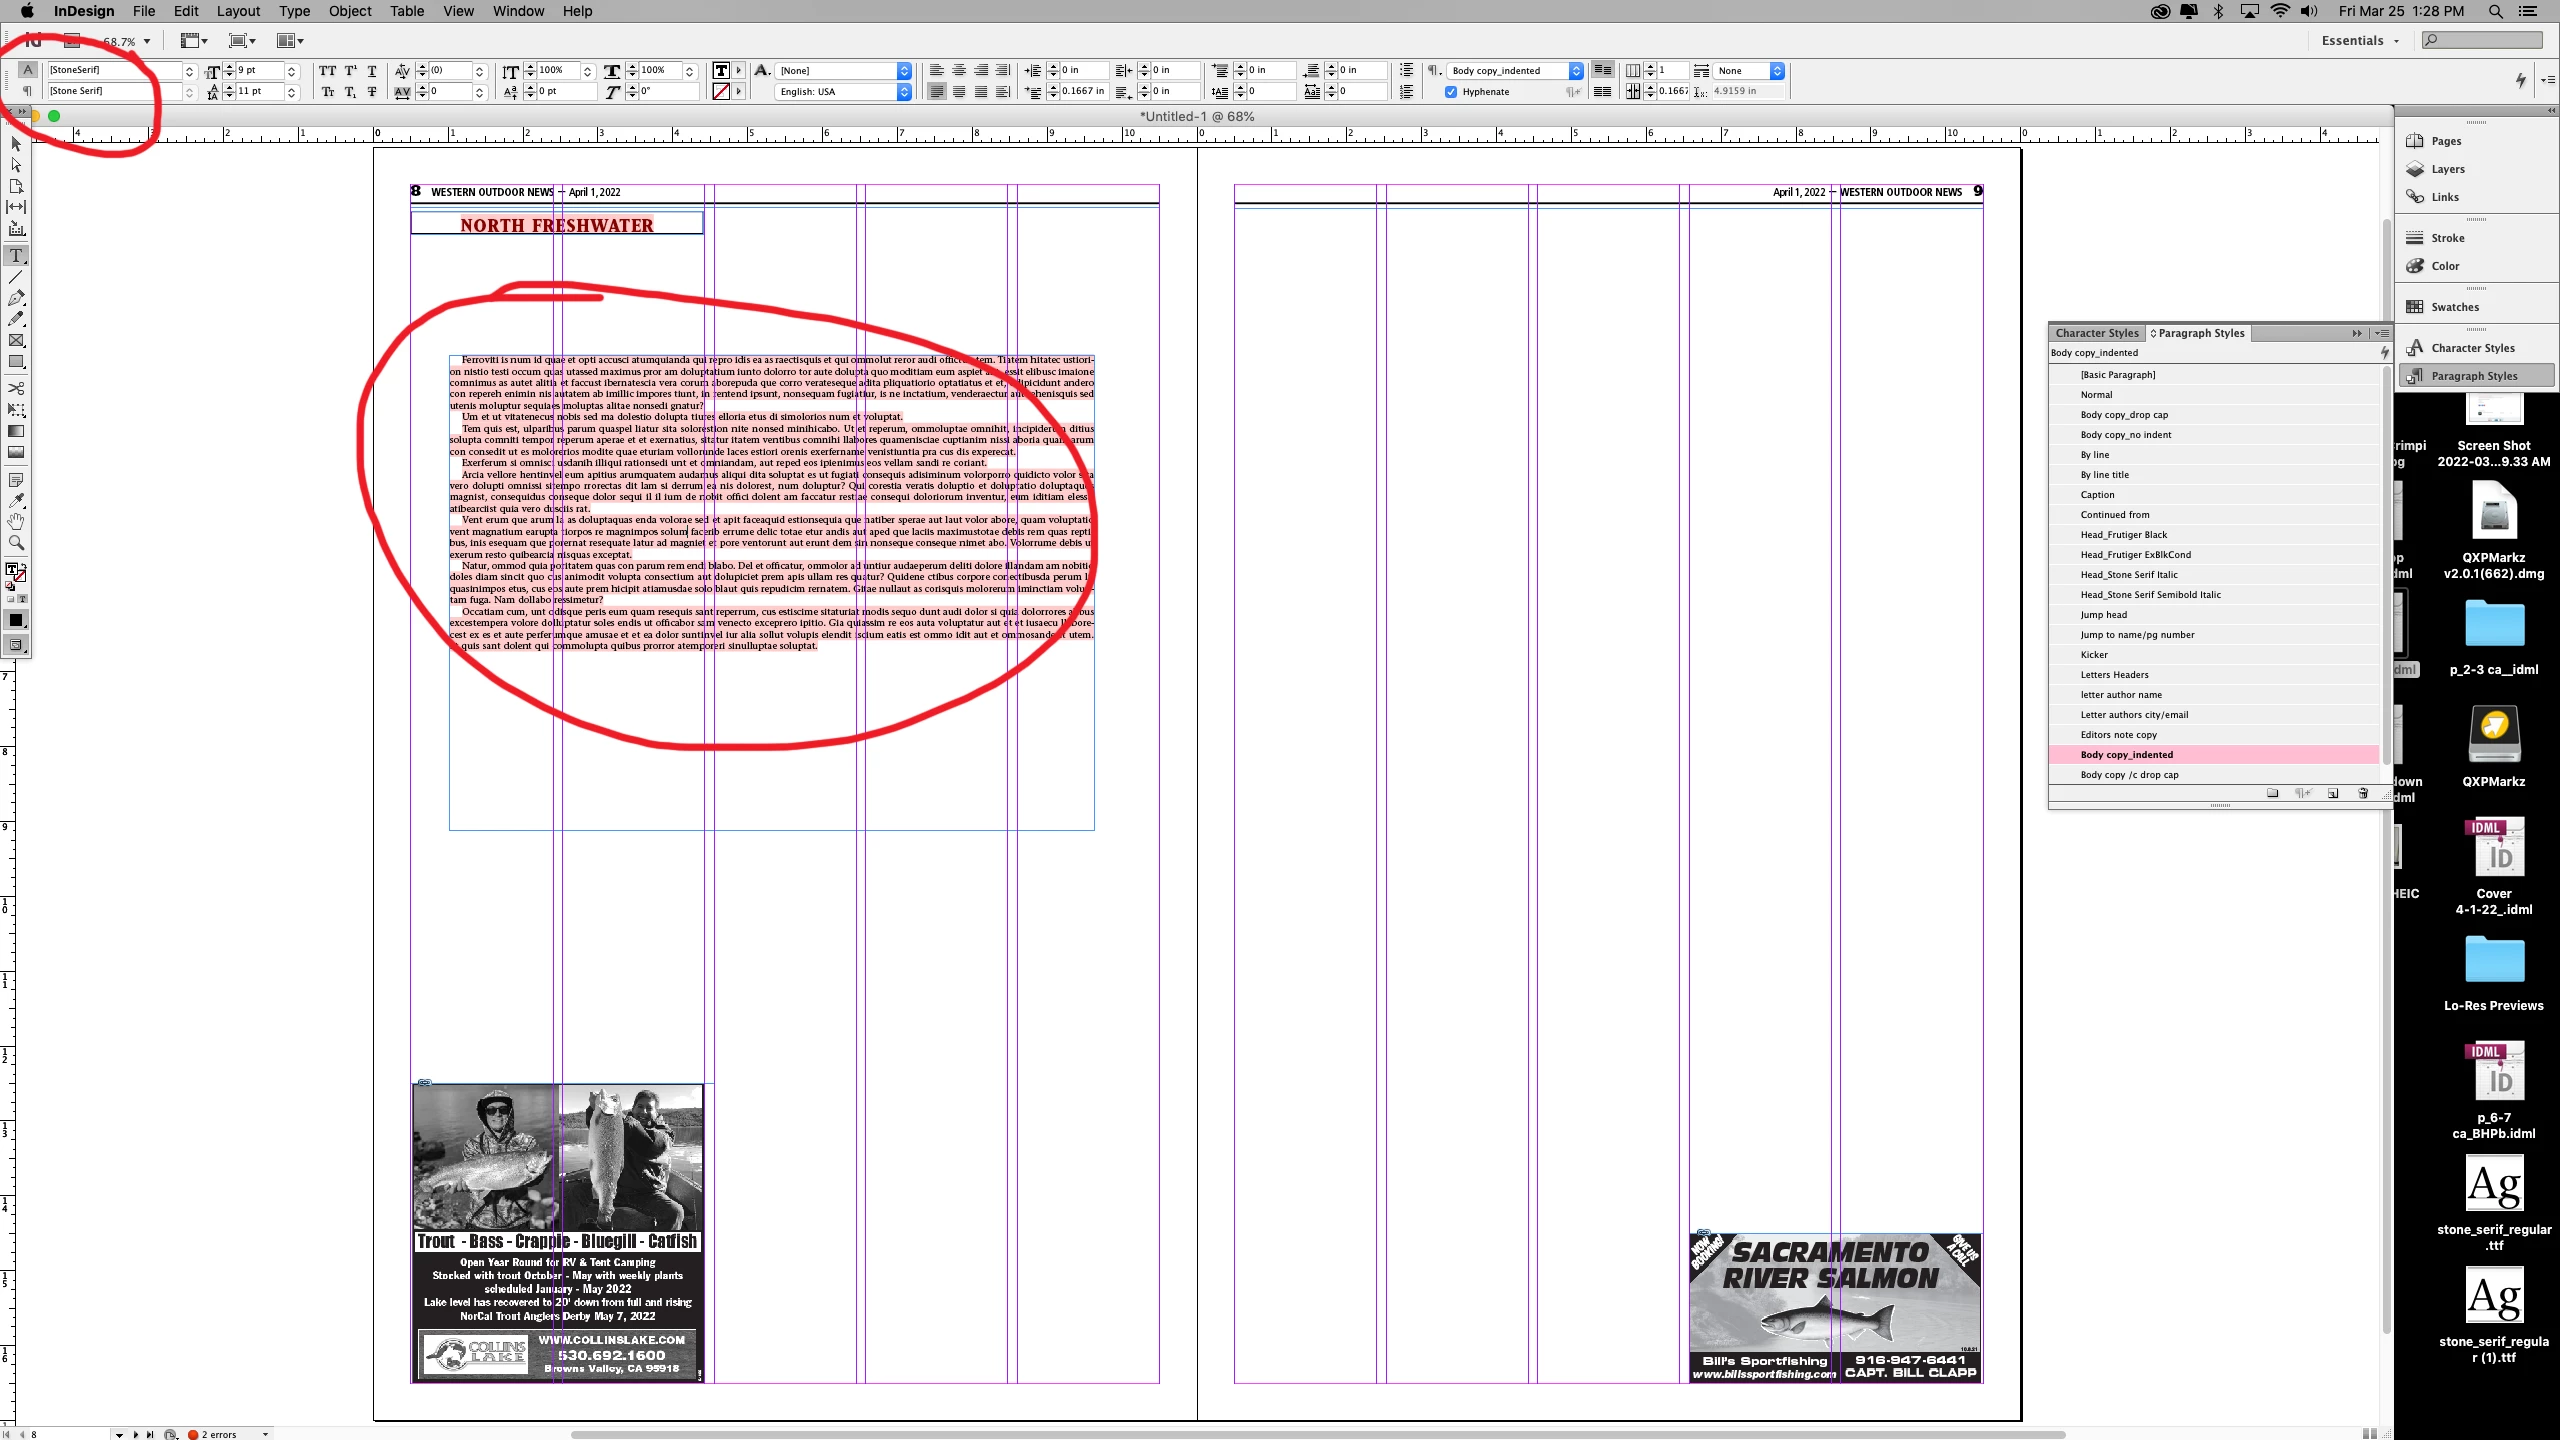
Task: Open the English: USA language dropdown
Action: click(x=904, y=92)
